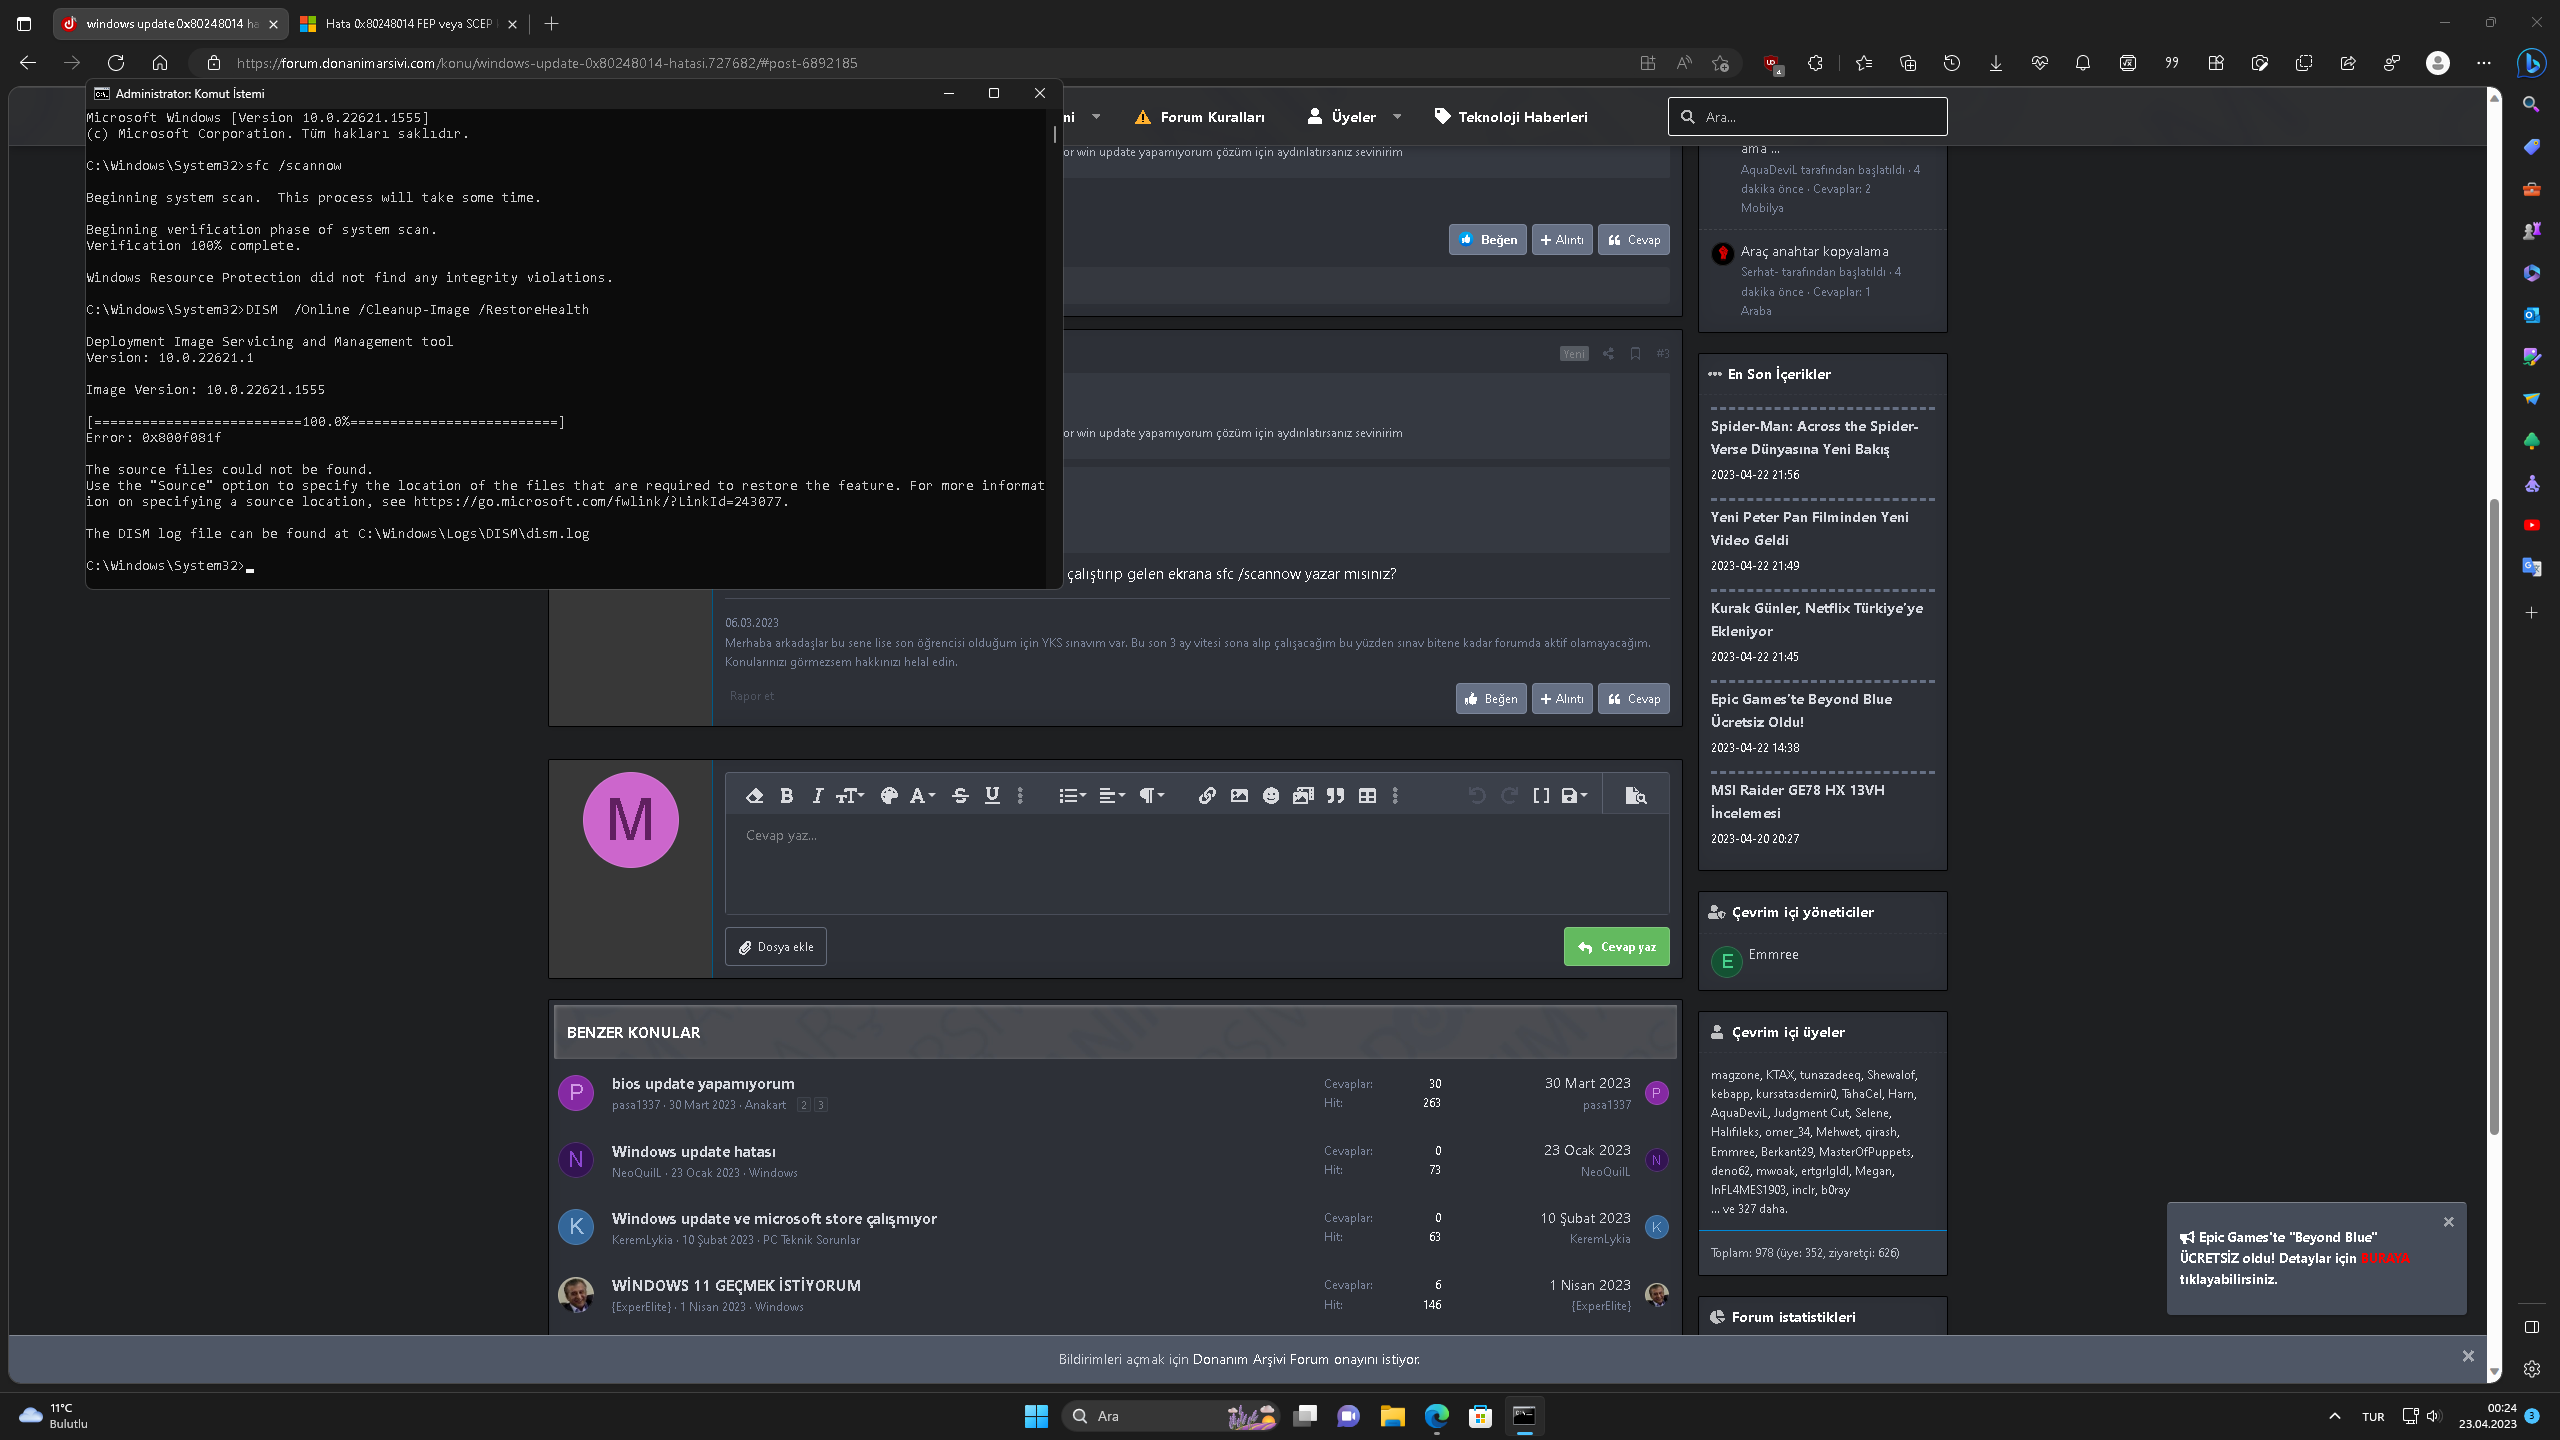Open MSI Raider GE78 HX 13VH İncelemesi
The height and width of the screenshot is (1440, 2560).
(1797, 801)
